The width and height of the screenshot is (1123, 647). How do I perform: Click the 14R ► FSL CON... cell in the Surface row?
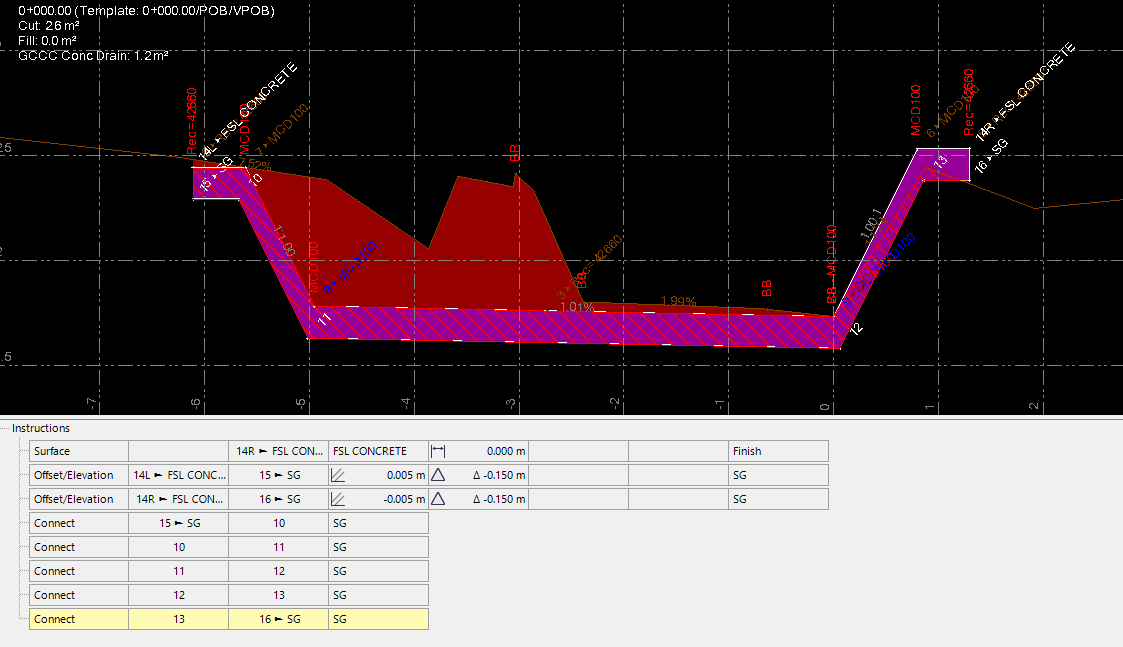279,451
